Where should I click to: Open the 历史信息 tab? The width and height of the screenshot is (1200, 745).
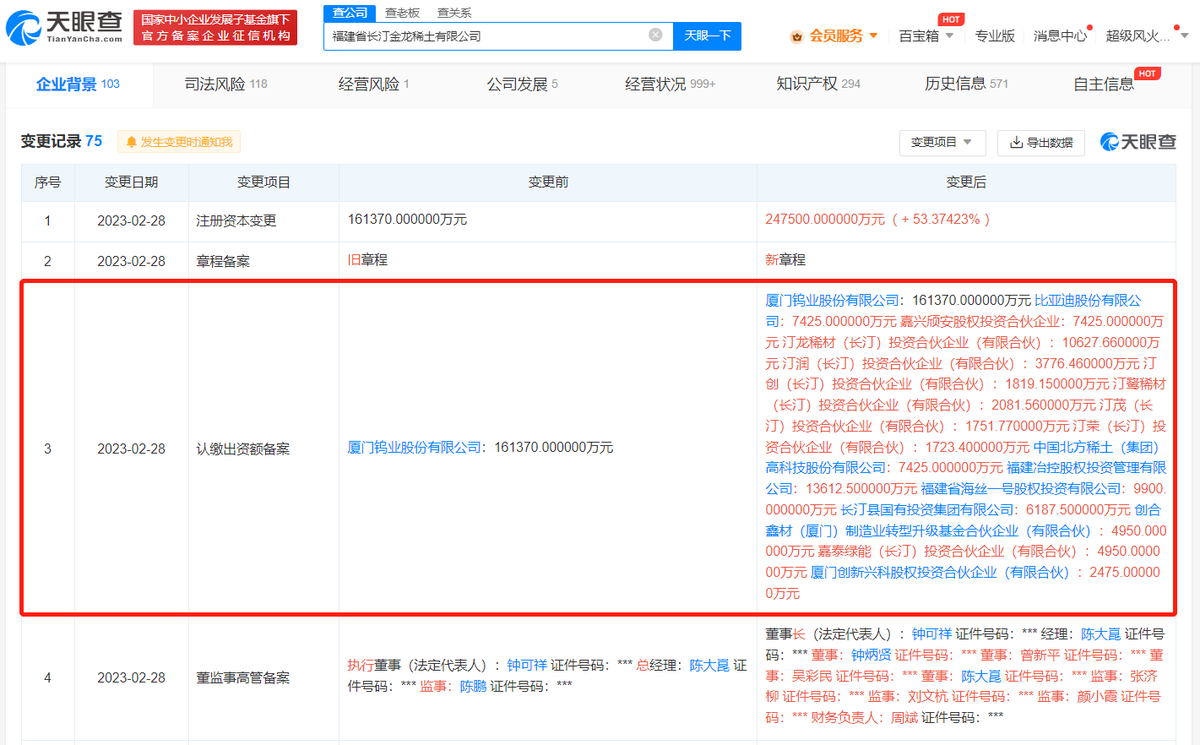tap(966, 84)
